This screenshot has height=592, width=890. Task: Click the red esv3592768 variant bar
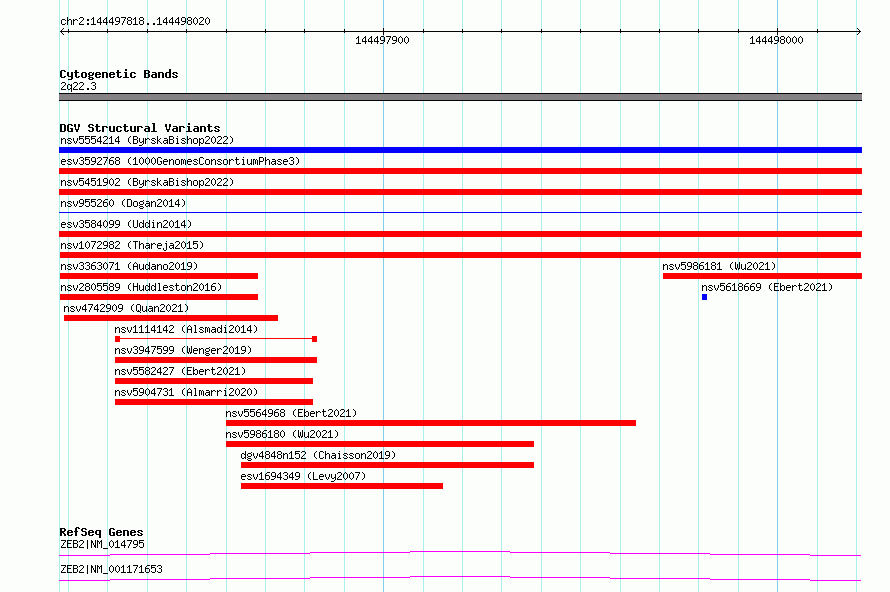(x=460, y=171)
